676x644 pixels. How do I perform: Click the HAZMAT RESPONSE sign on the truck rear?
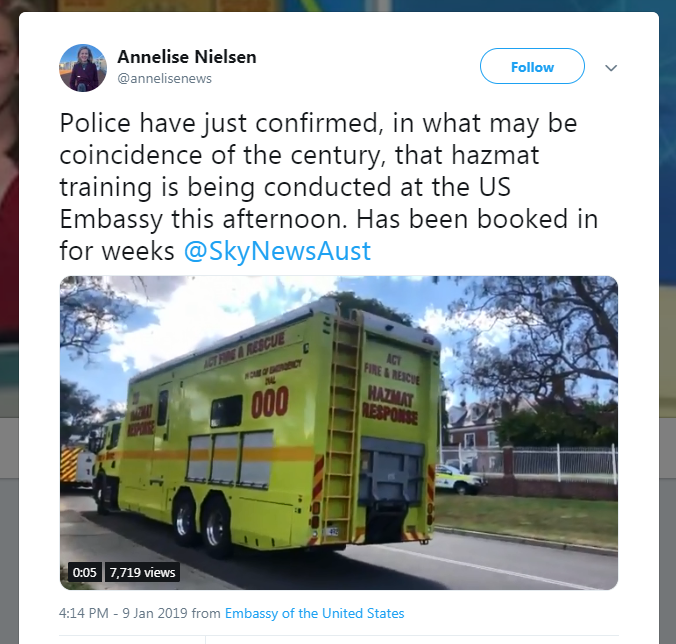[x=391, y=406]
